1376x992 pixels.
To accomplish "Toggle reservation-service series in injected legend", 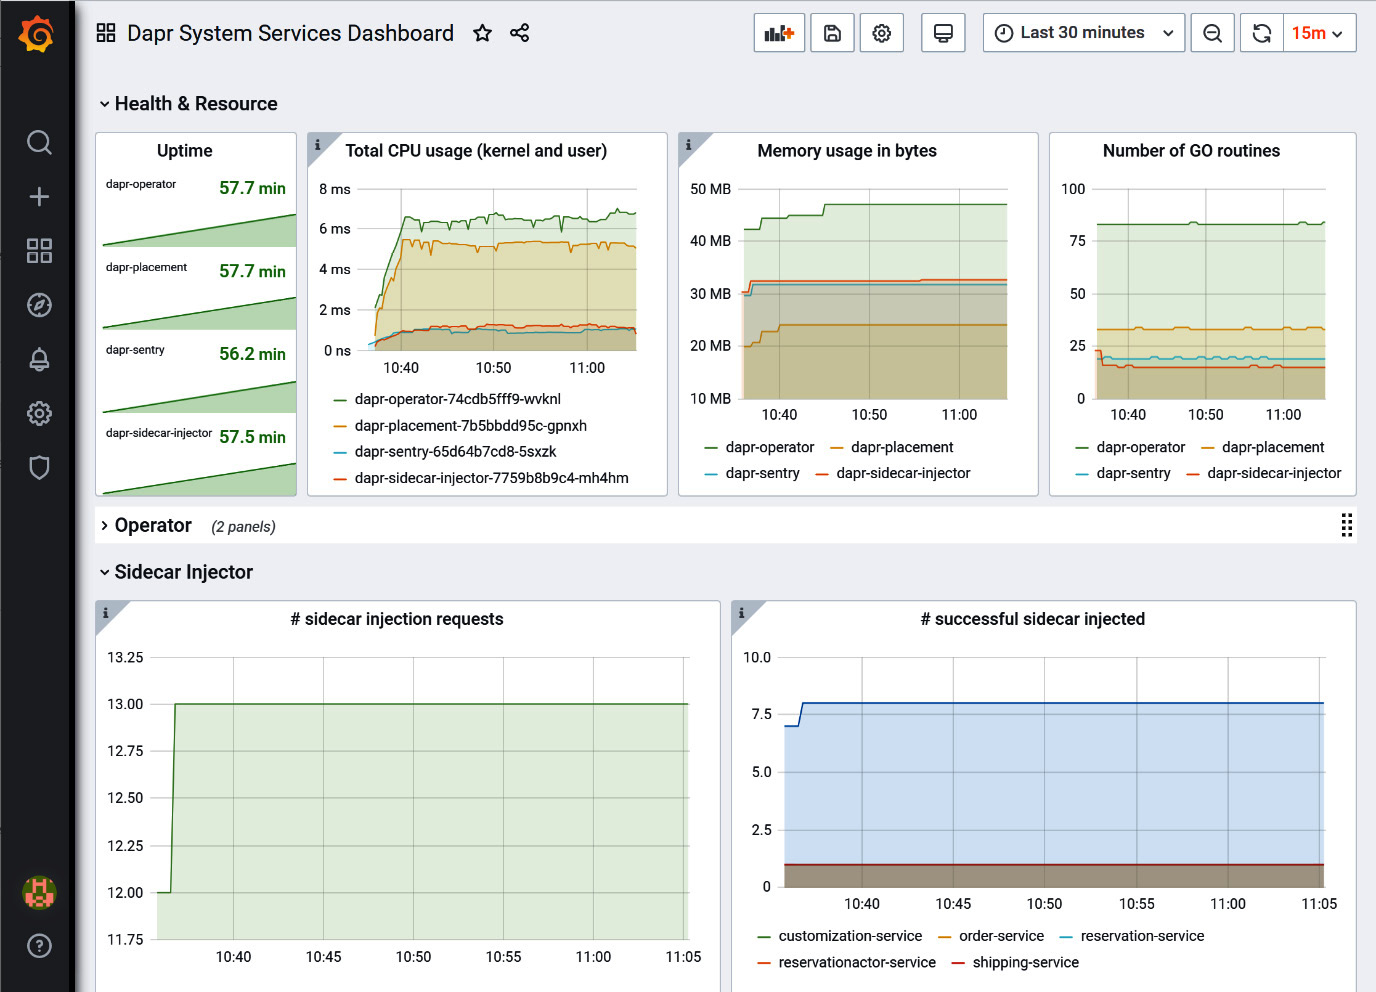I will 1143,936.
